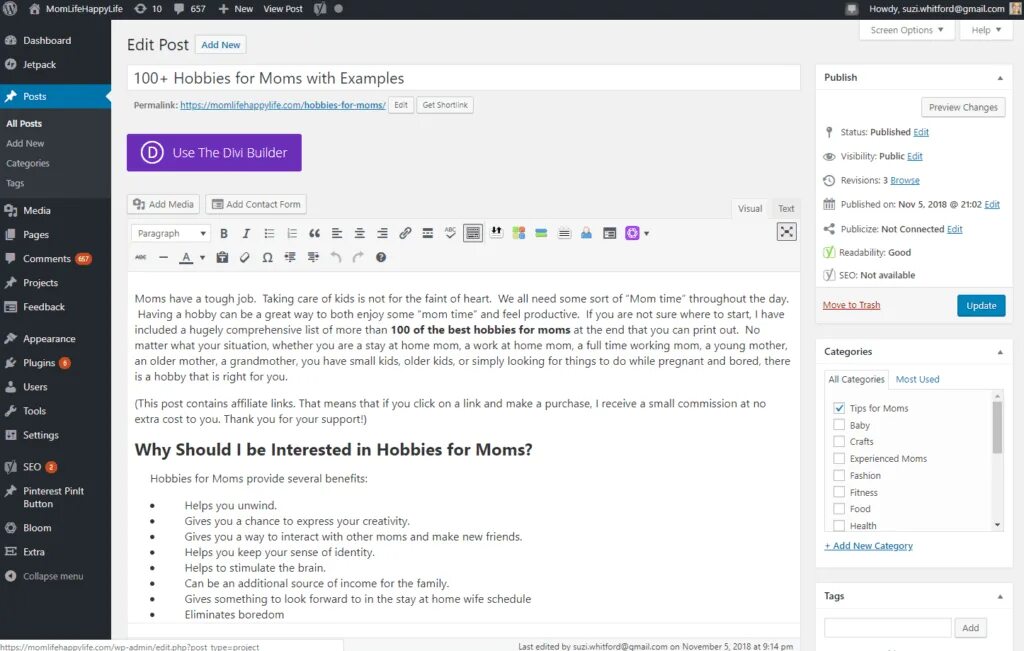Open keyboard shortcuts help icon
1024x651 pixels.
[x=381, y=257]
